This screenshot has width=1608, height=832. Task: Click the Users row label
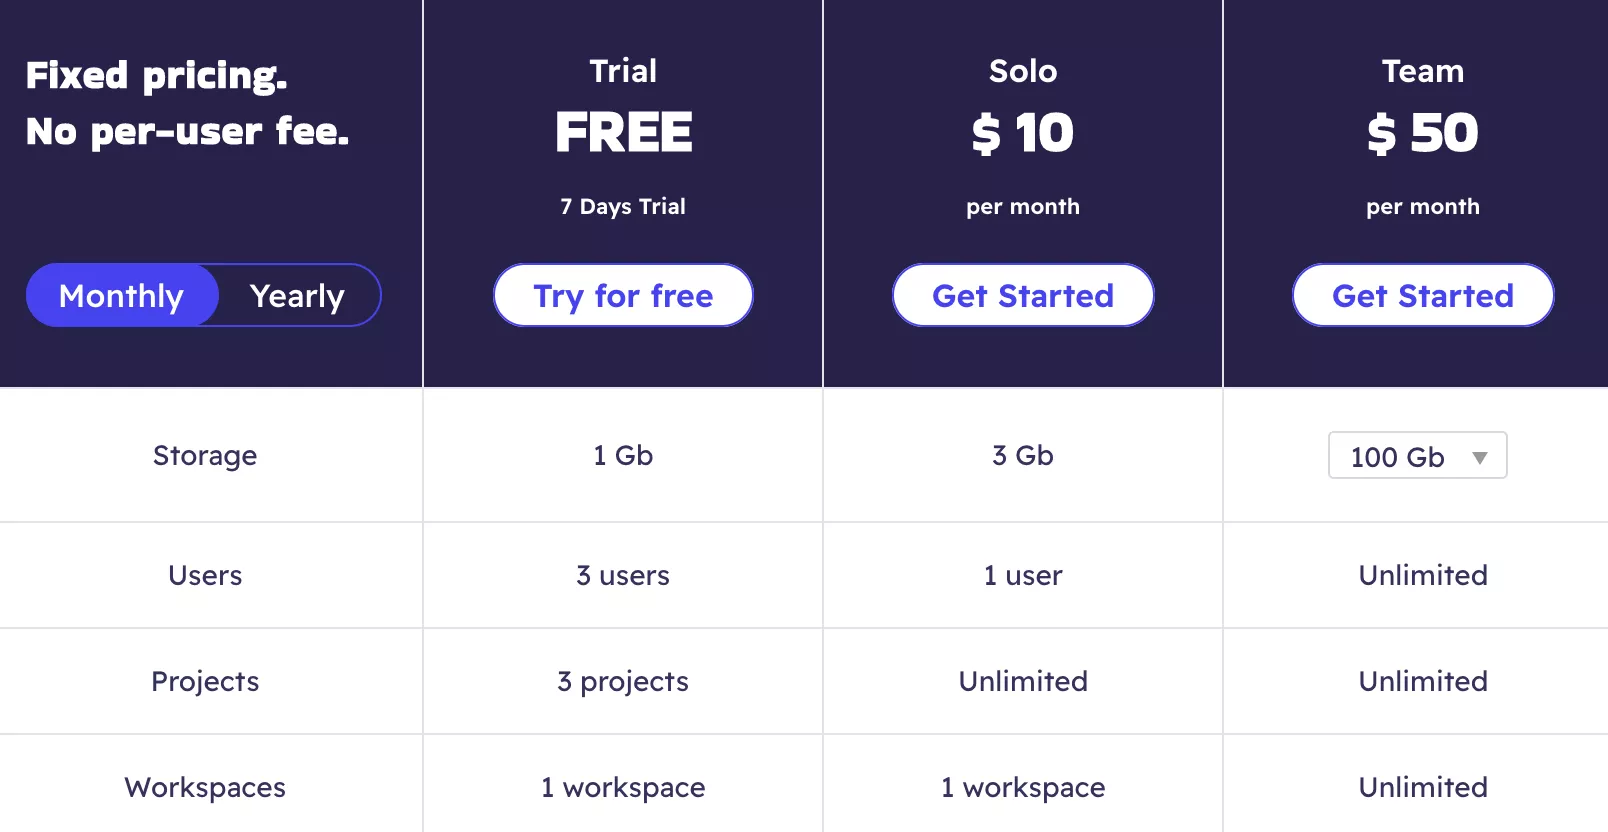pos(205,575)
